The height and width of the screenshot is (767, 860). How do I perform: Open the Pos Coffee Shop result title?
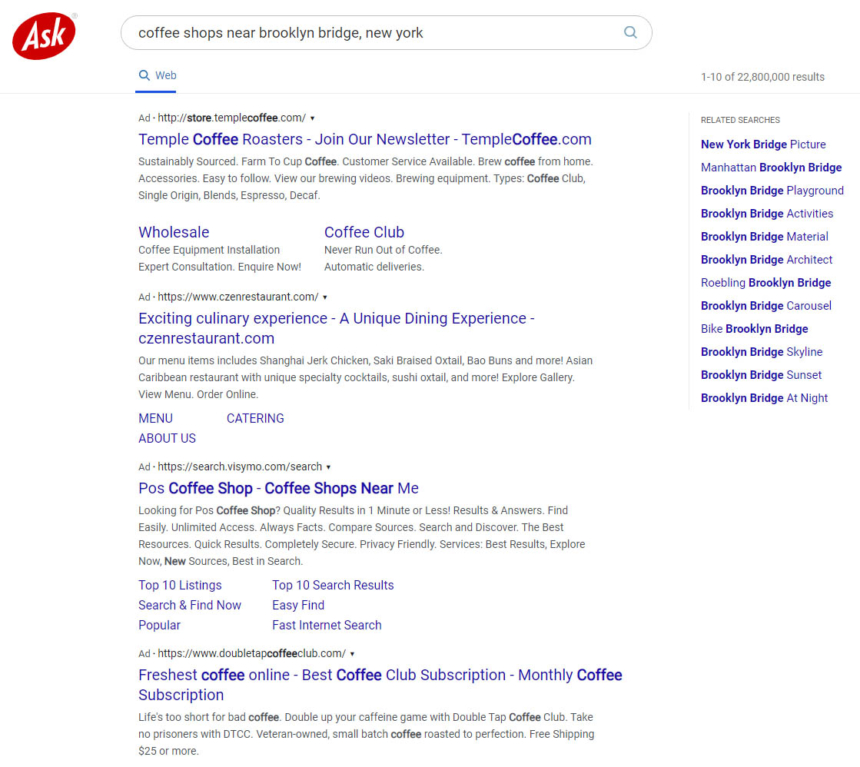pyautogui.click(x=278, y=488)
